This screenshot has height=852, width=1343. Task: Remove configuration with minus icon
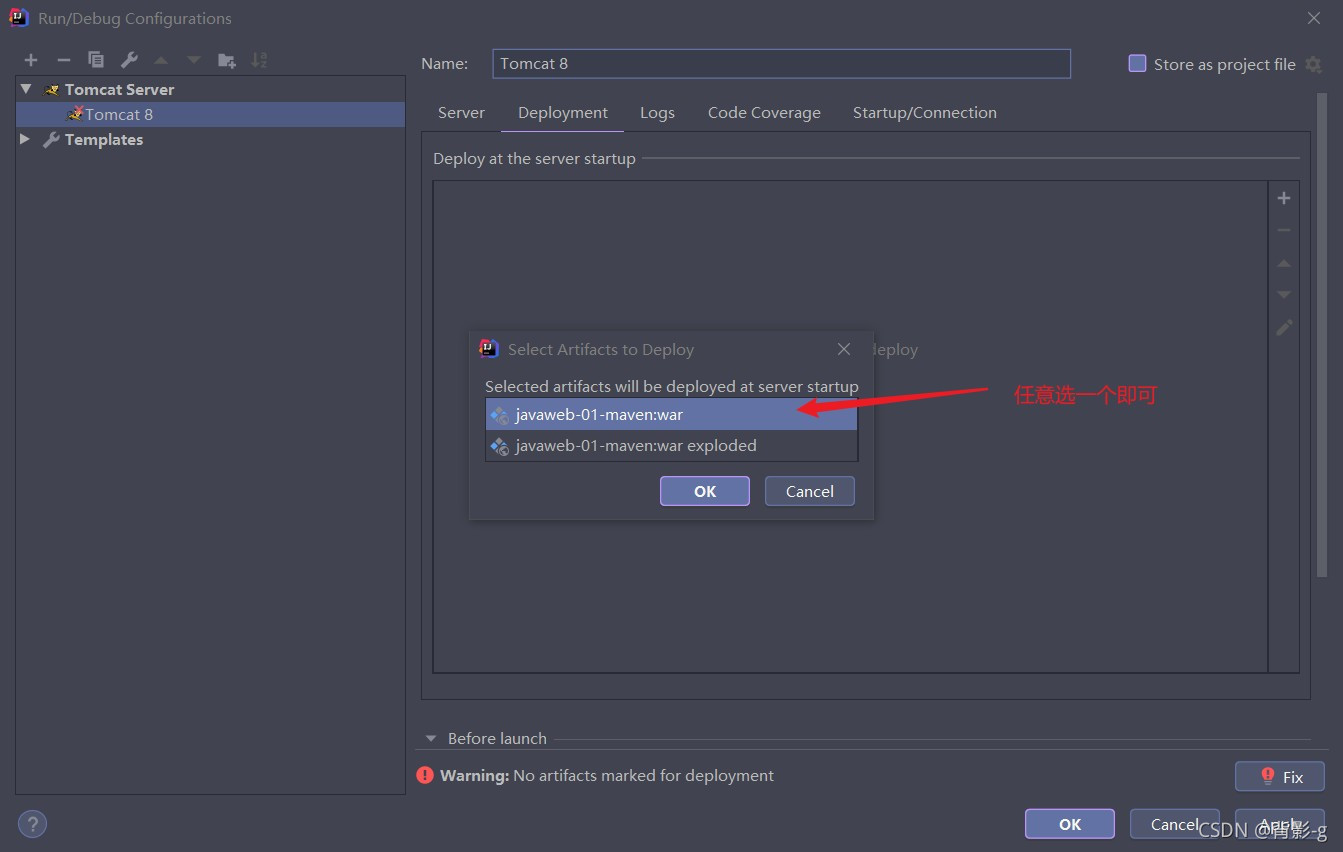click(x=63, y=60)
